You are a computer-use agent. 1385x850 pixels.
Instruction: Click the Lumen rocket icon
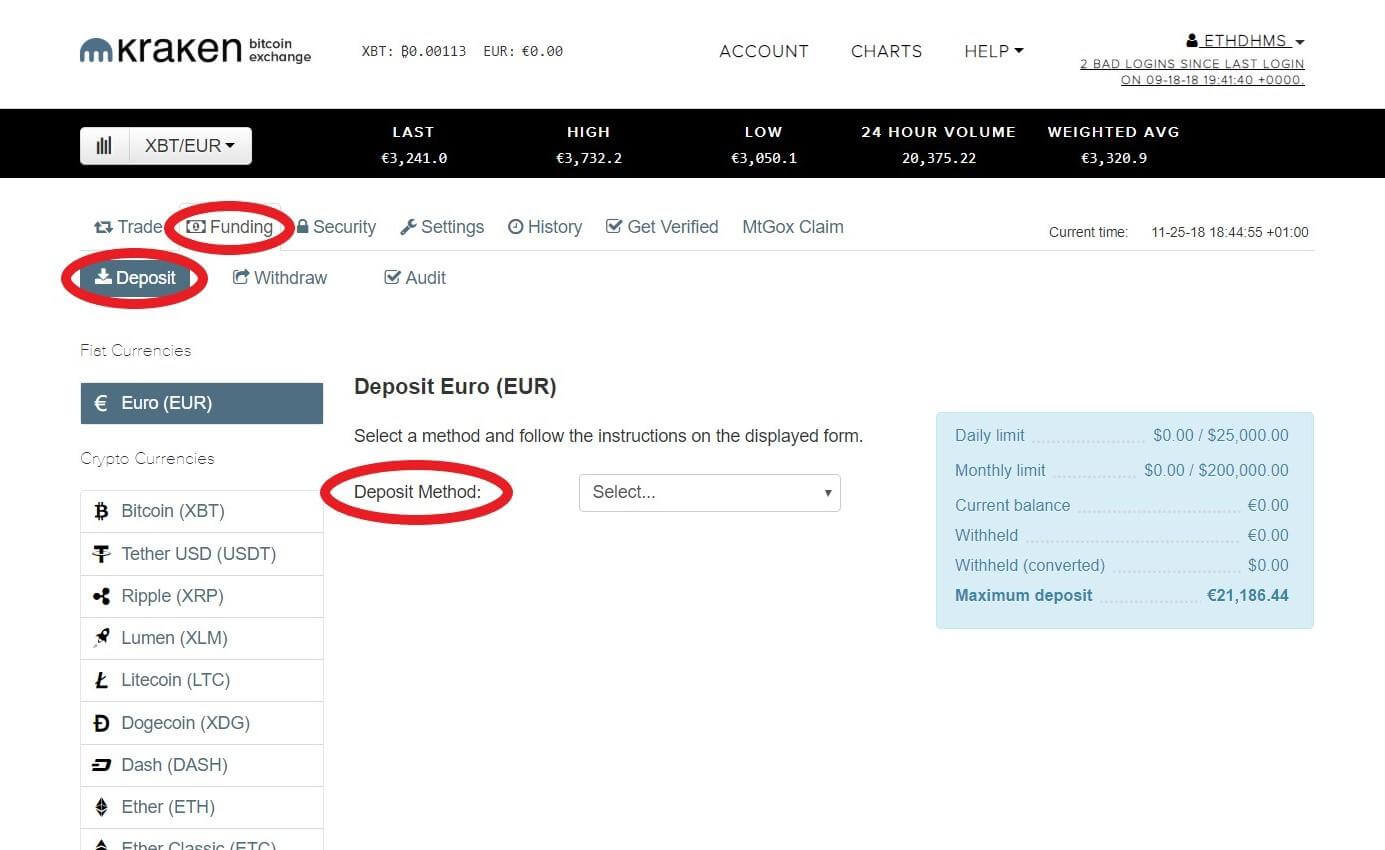pos(101,638)
